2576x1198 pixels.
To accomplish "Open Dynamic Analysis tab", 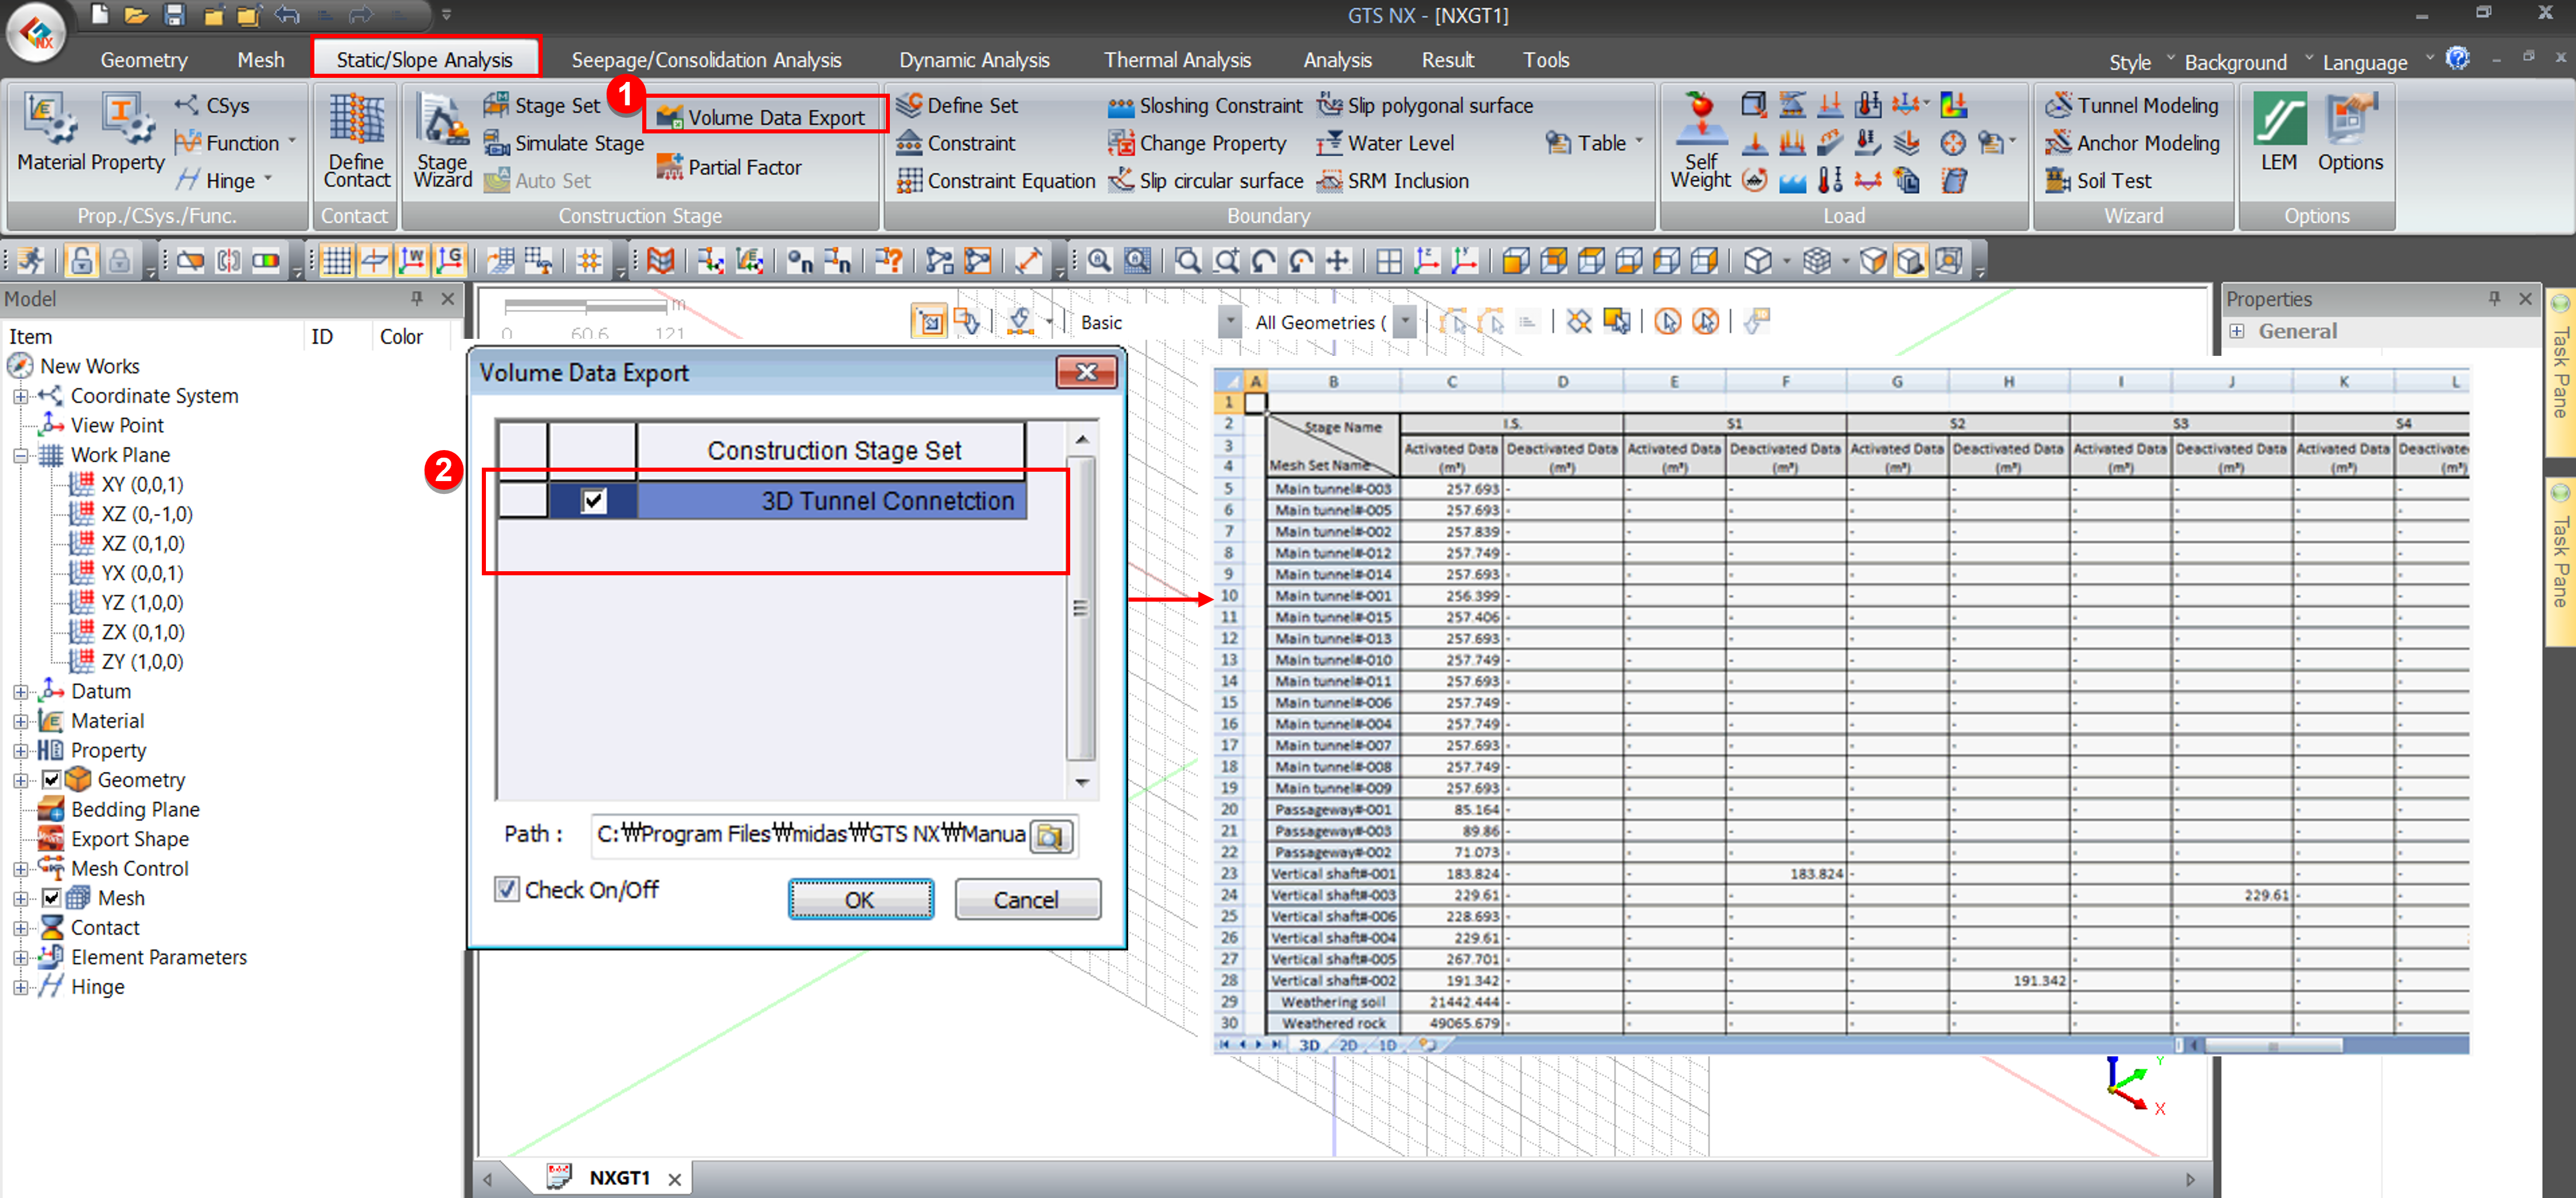I will coord(974,60).
